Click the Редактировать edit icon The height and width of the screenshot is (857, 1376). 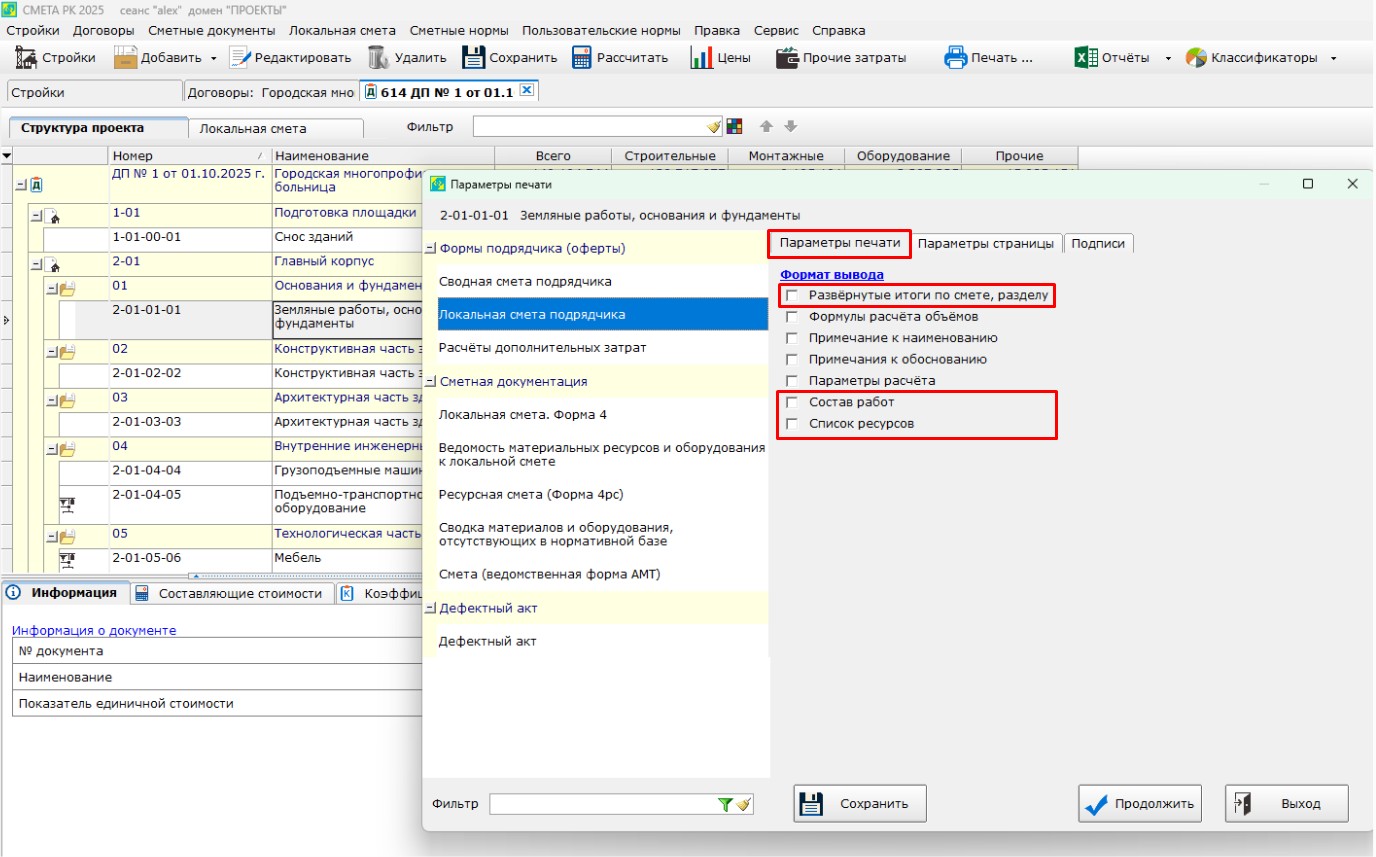click(x=240, y=58)
